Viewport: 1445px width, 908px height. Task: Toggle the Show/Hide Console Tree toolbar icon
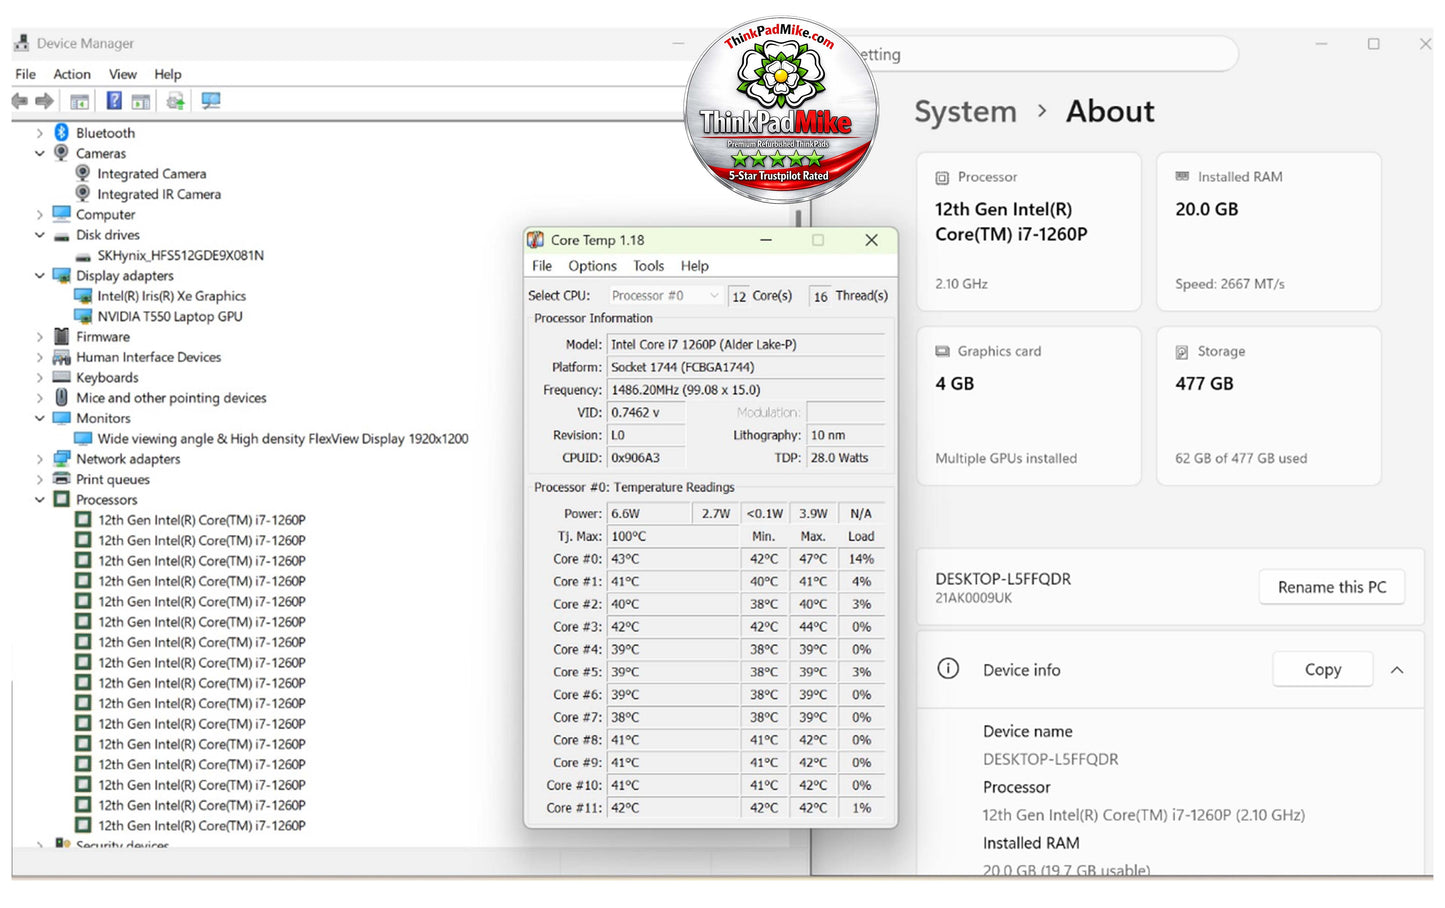80,101
